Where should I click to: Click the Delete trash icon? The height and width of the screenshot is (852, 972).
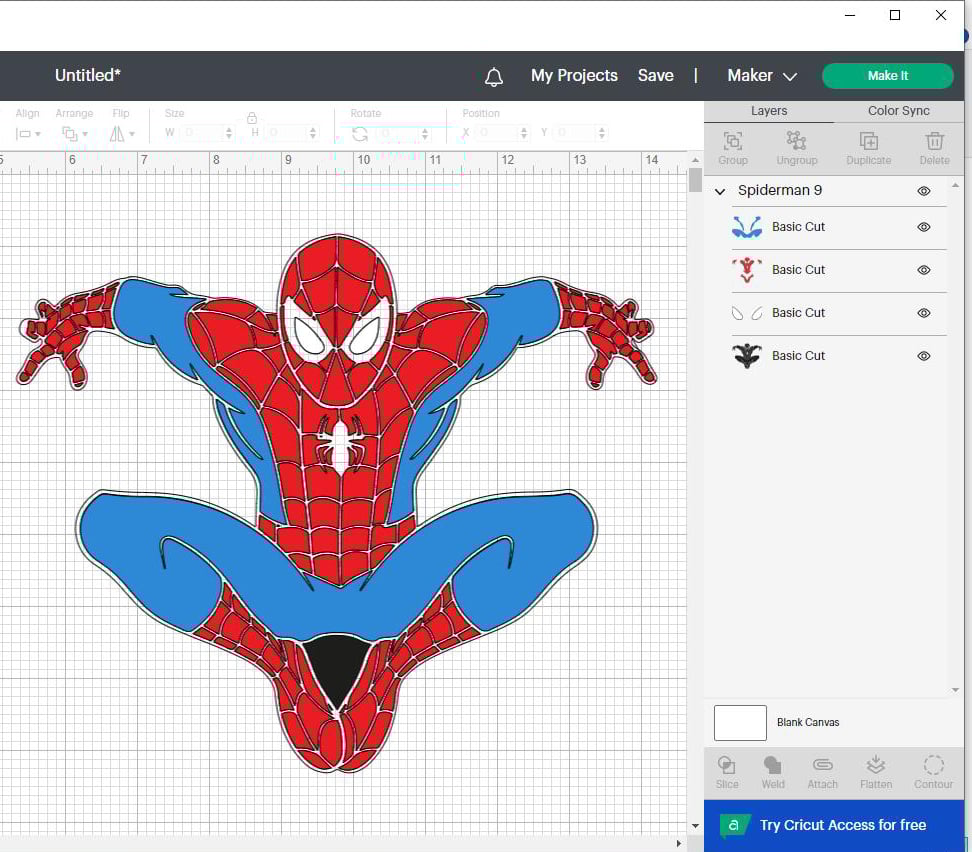click(x=934, y=142)
